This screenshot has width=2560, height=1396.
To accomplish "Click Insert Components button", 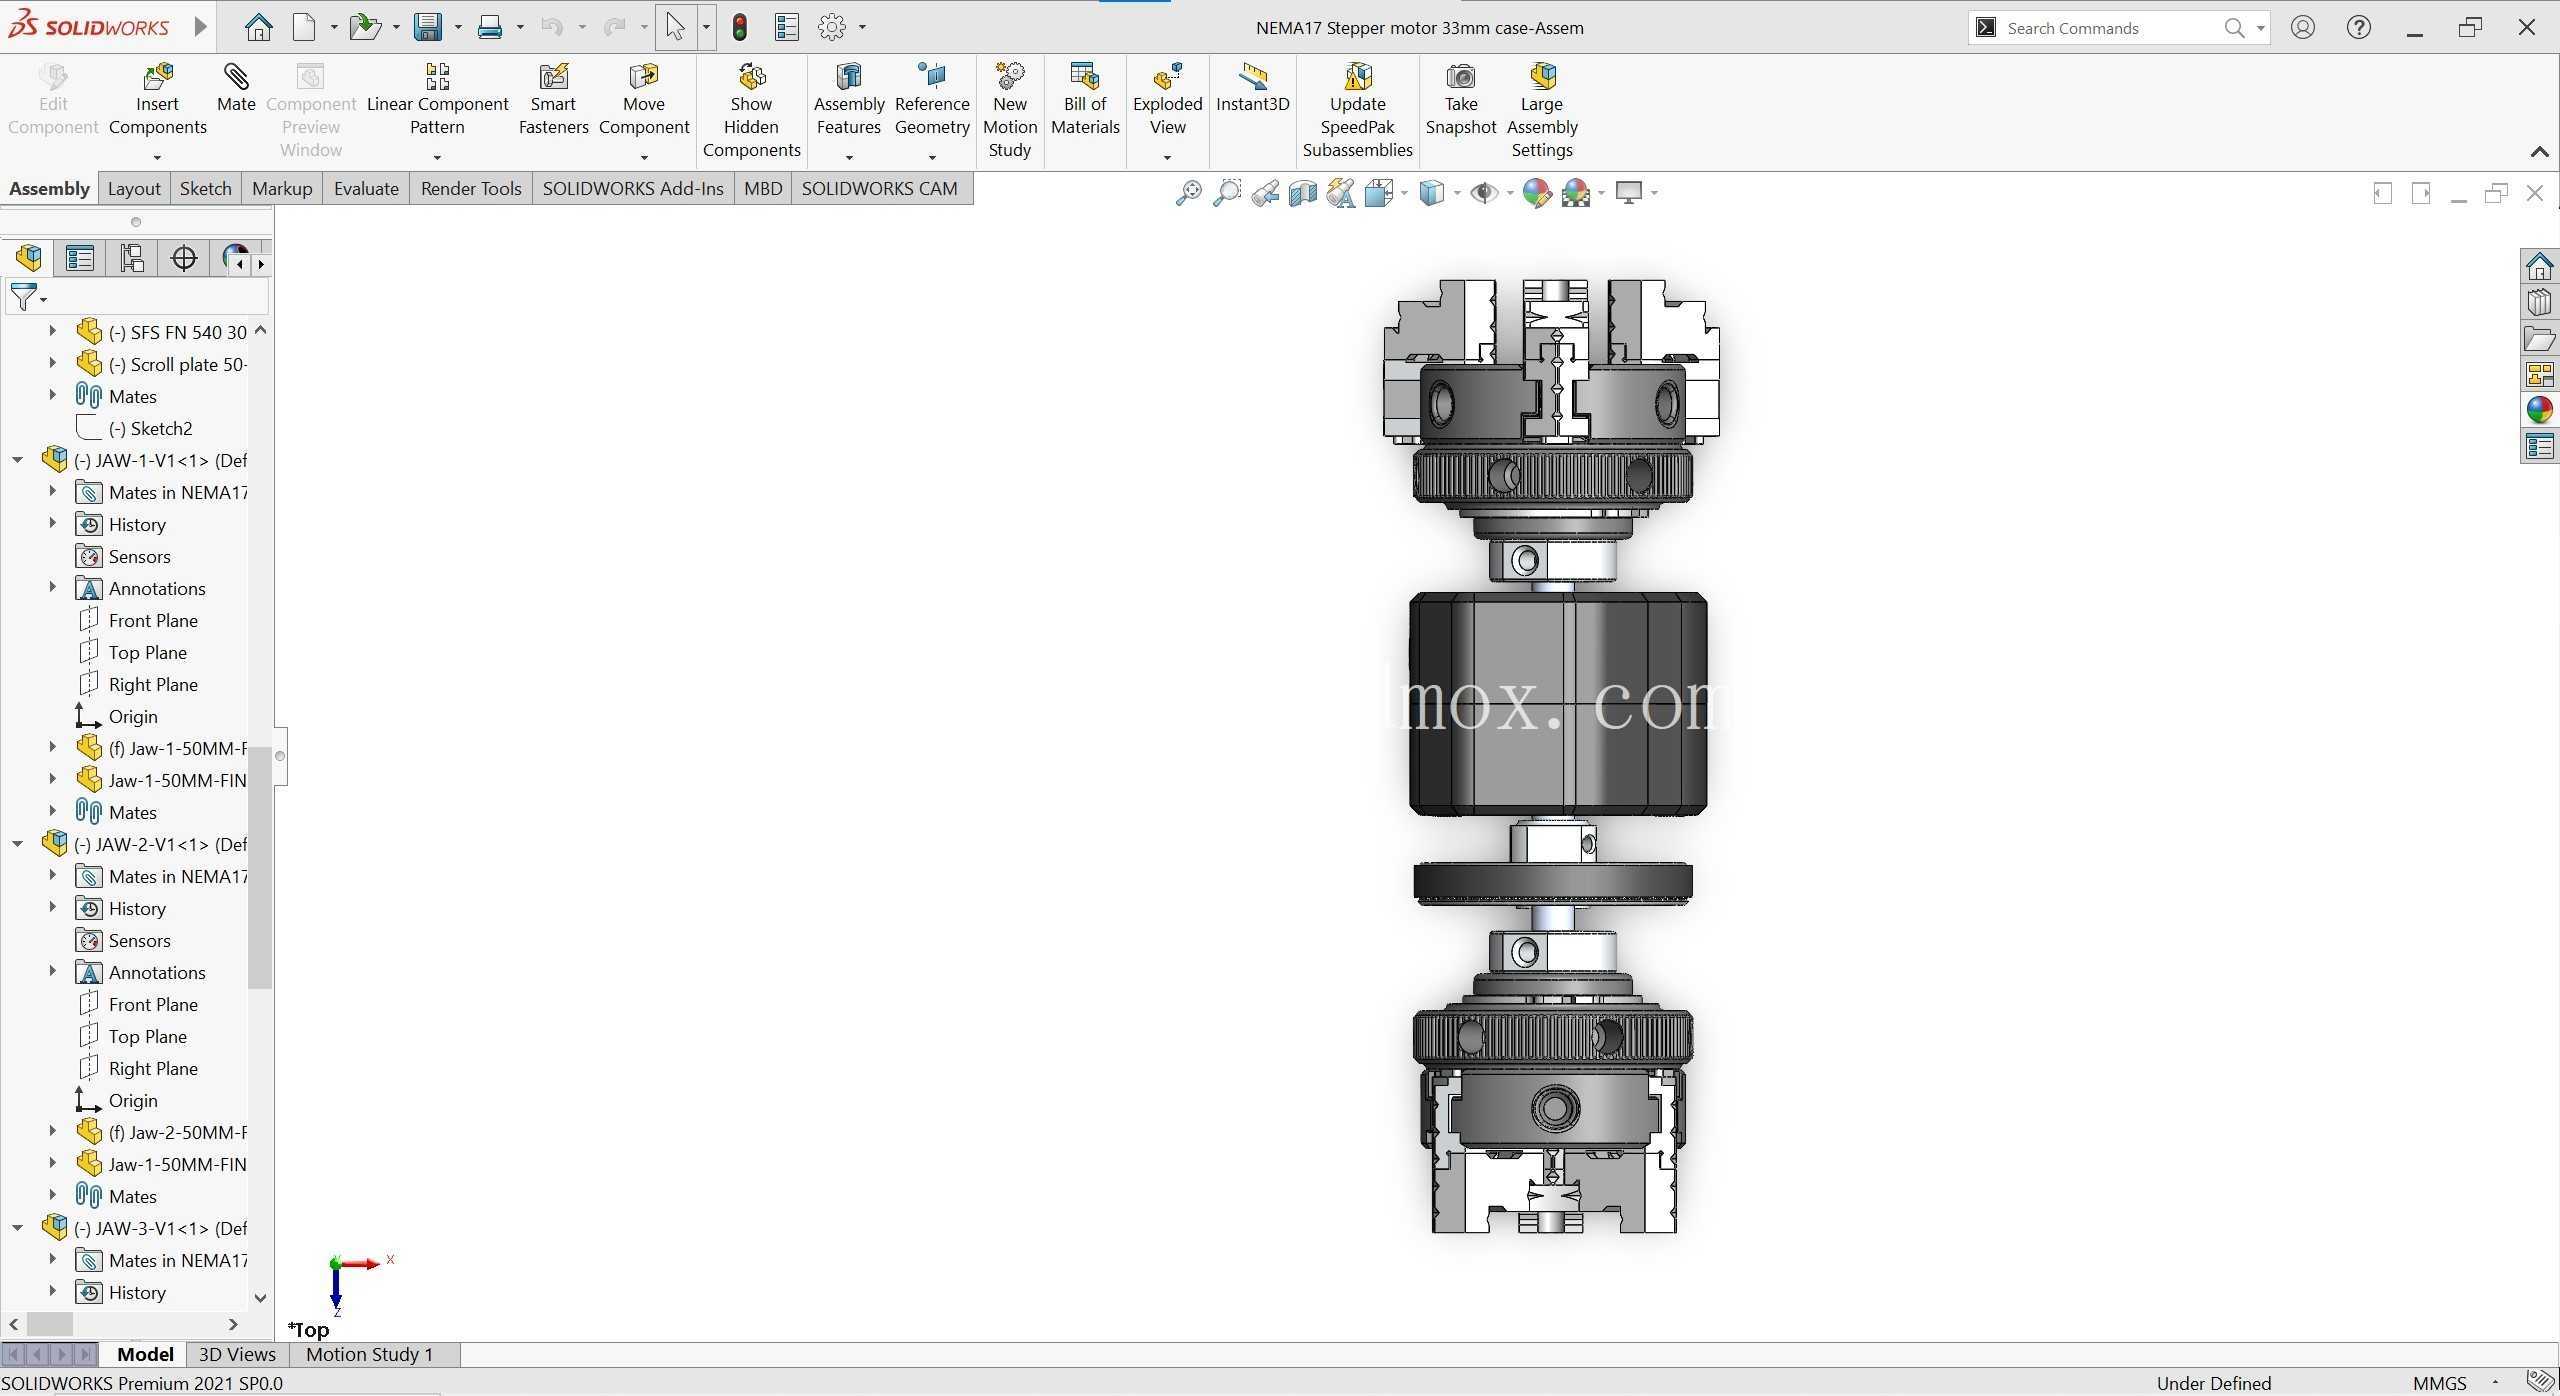I will pyautogui.click(x=157, y=100).
